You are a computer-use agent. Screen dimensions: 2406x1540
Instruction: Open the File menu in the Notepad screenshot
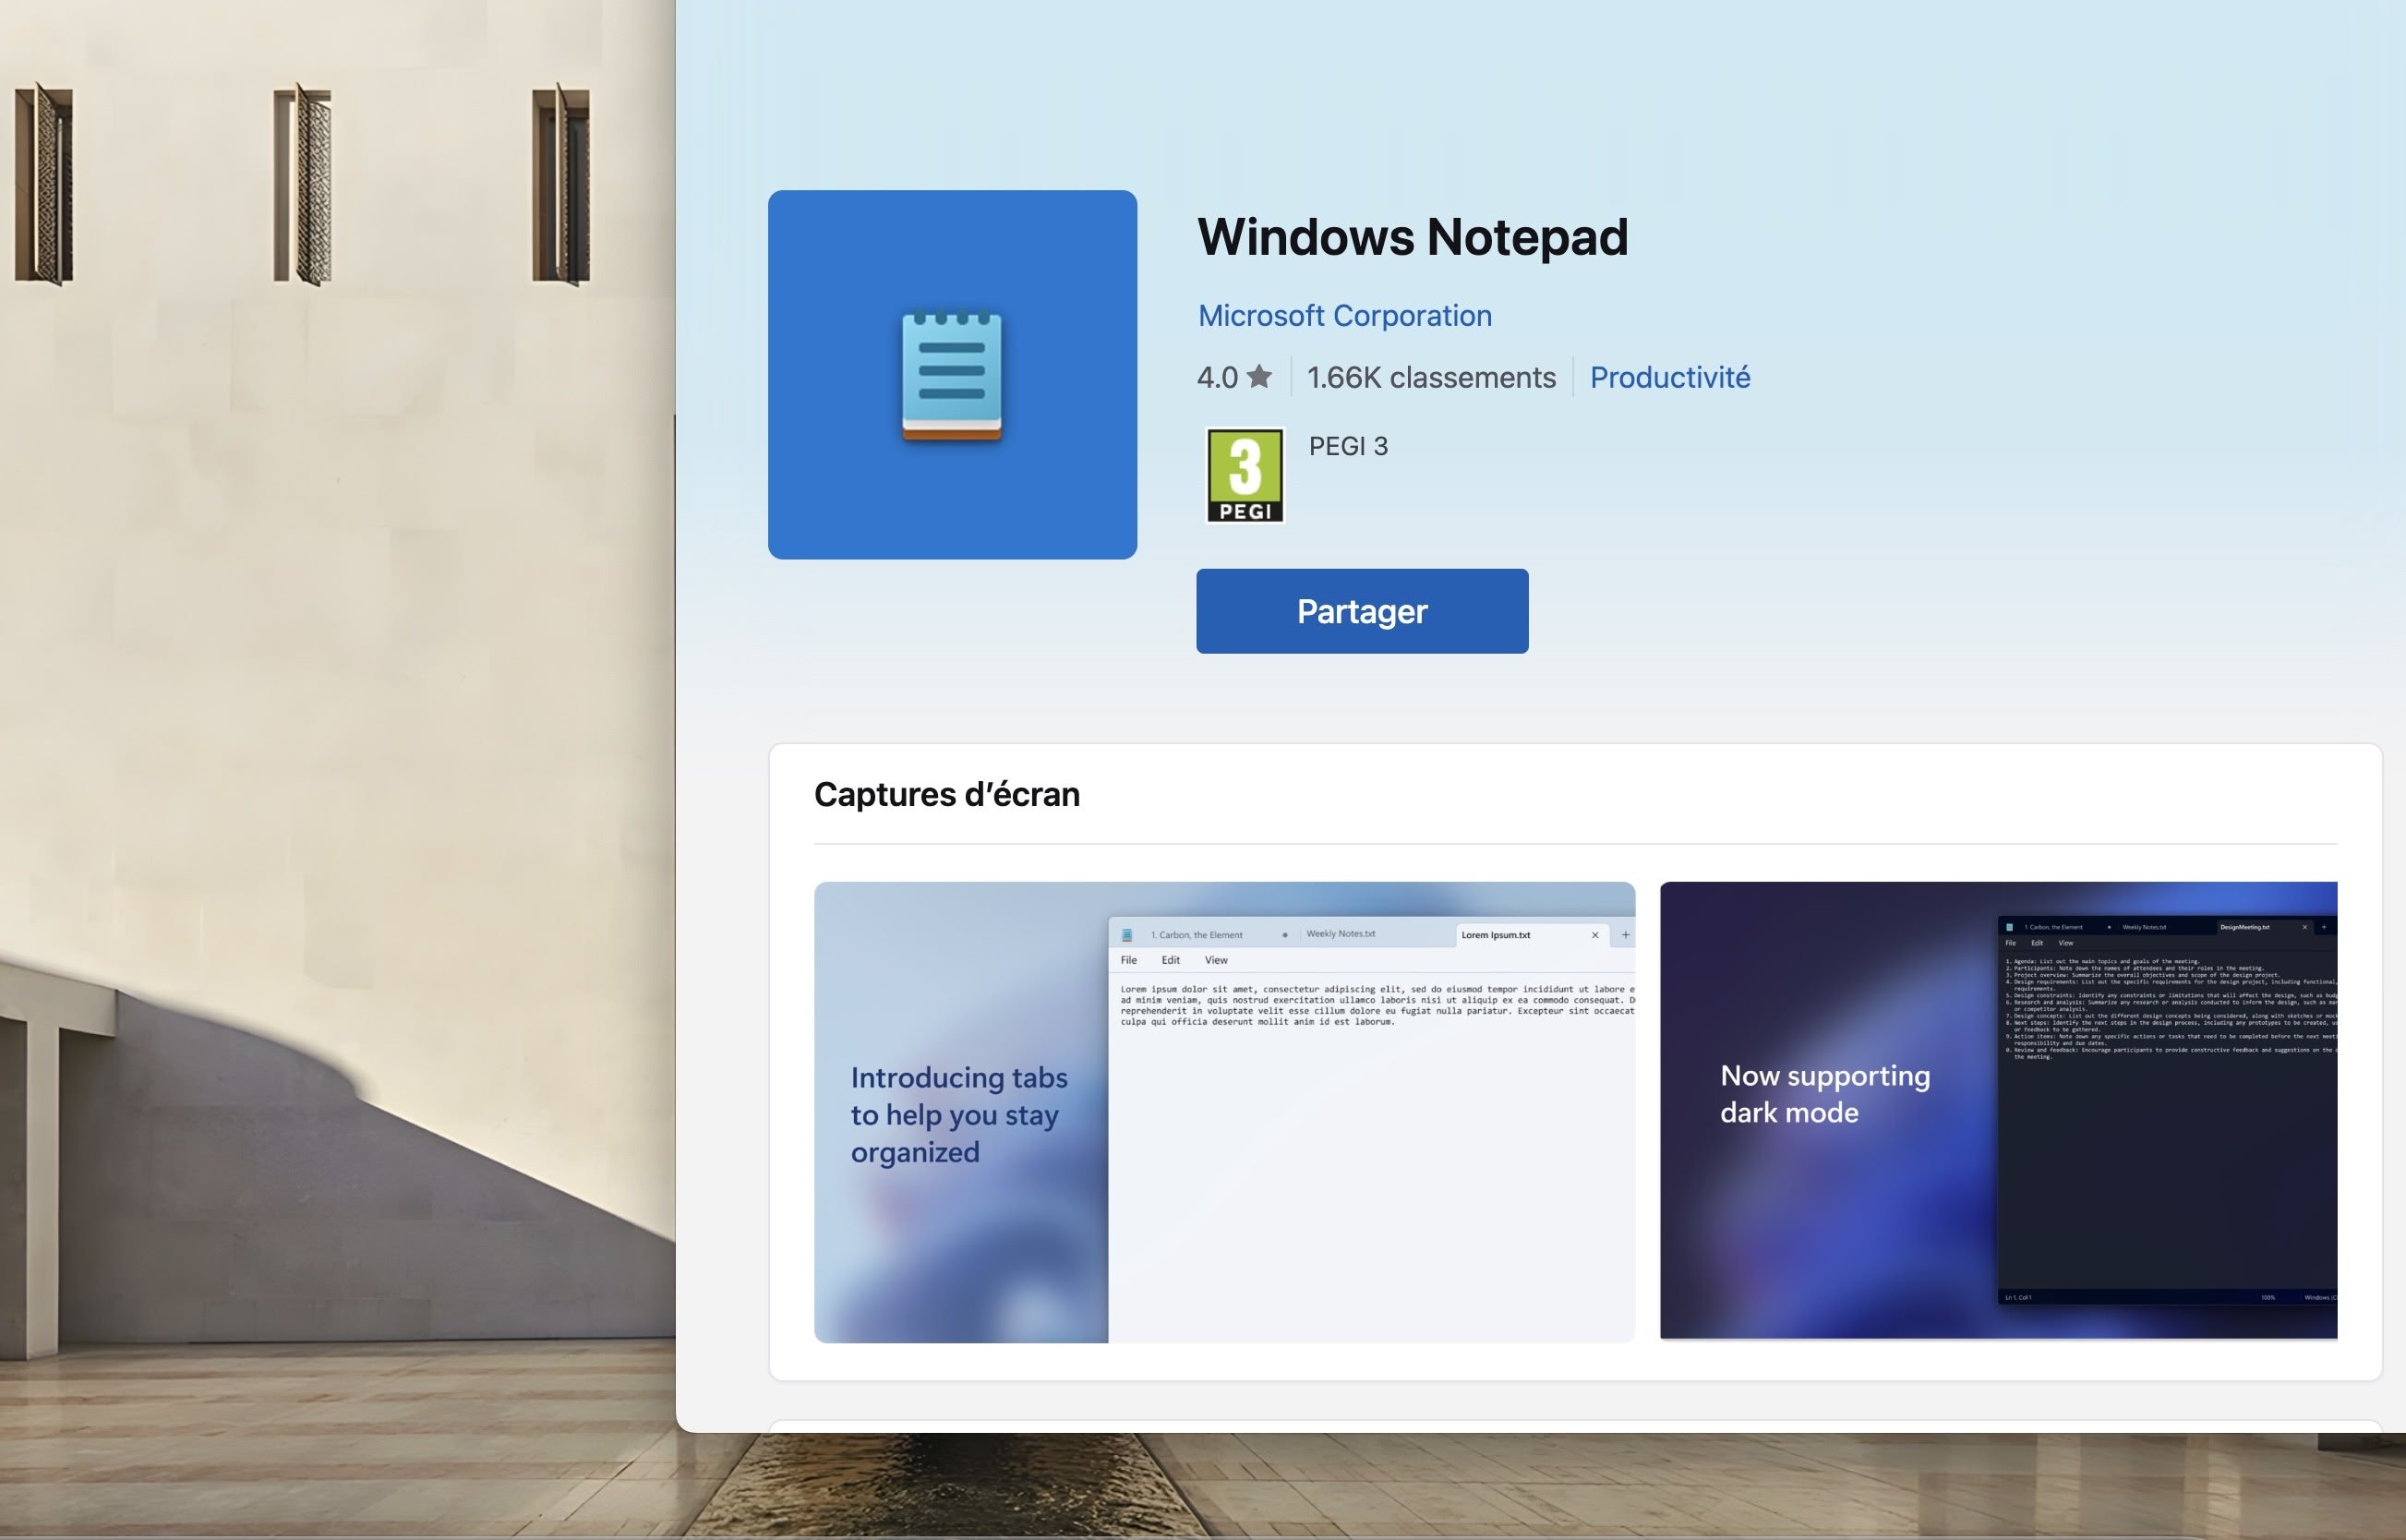[x=1129, y=960]
